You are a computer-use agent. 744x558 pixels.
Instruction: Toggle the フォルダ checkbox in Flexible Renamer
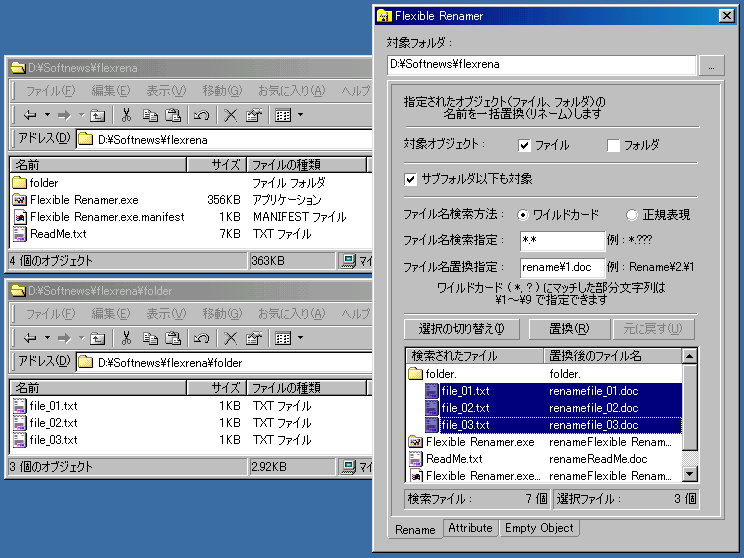[614, 145]
